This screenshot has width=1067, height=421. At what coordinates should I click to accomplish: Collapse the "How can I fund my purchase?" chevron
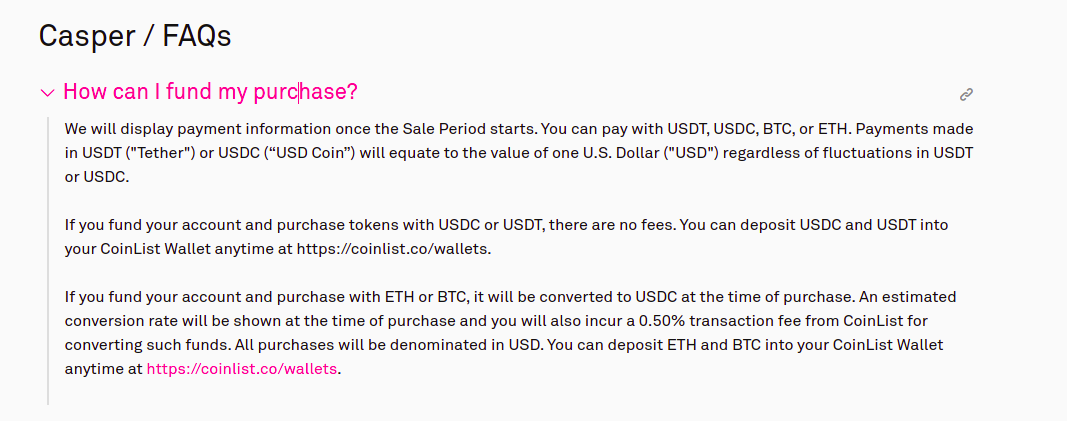[x=47, y=92]
